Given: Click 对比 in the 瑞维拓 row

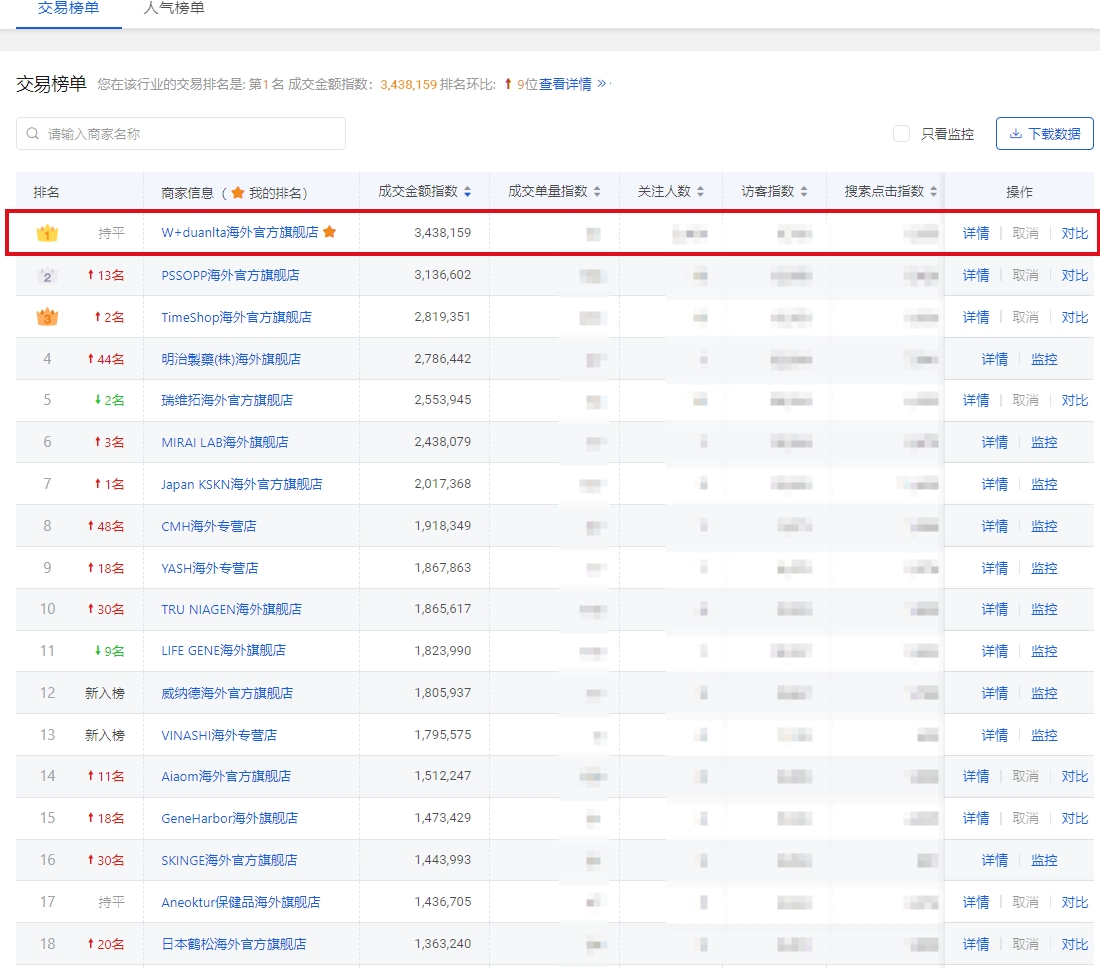Looking at the screenshot, I should [1075, 400].
